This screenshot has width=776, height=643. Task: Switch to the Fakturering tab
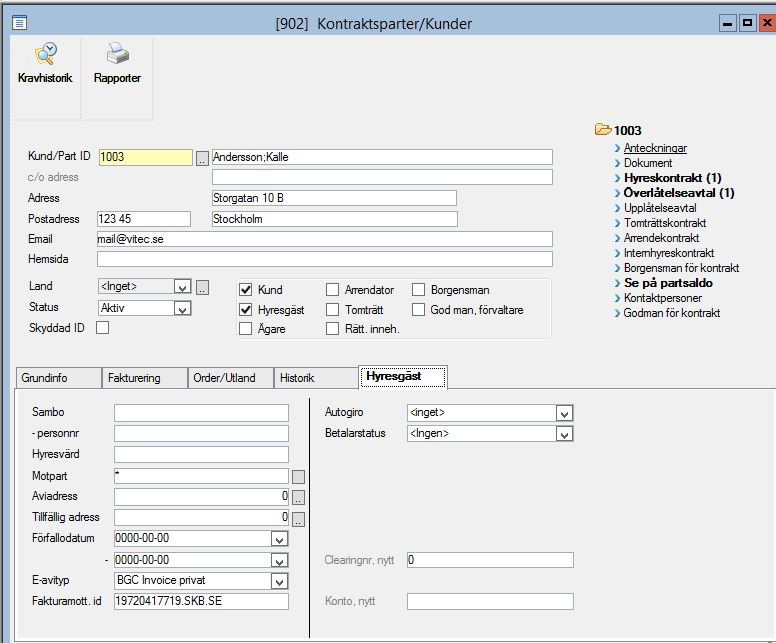coord(145,378)
